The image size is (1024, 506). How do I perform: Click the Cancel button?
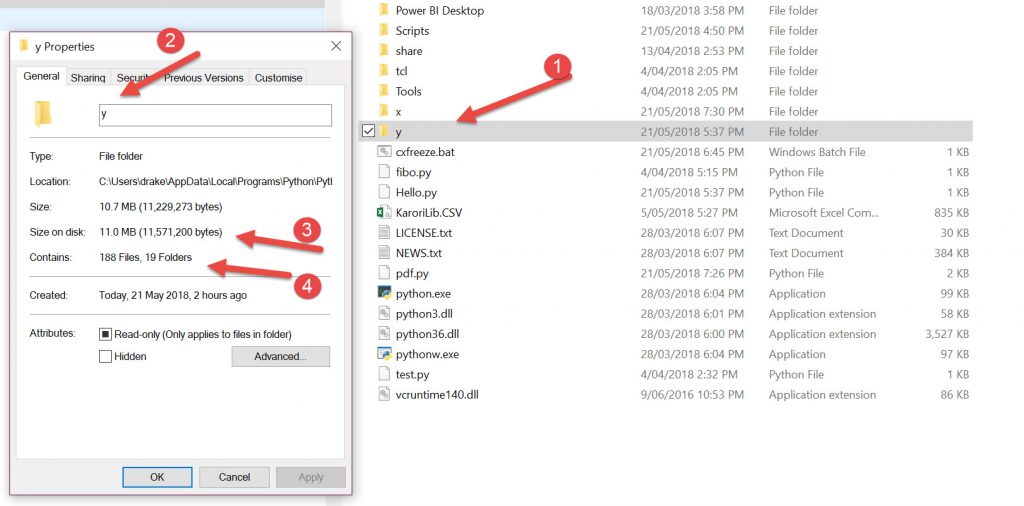234,477
